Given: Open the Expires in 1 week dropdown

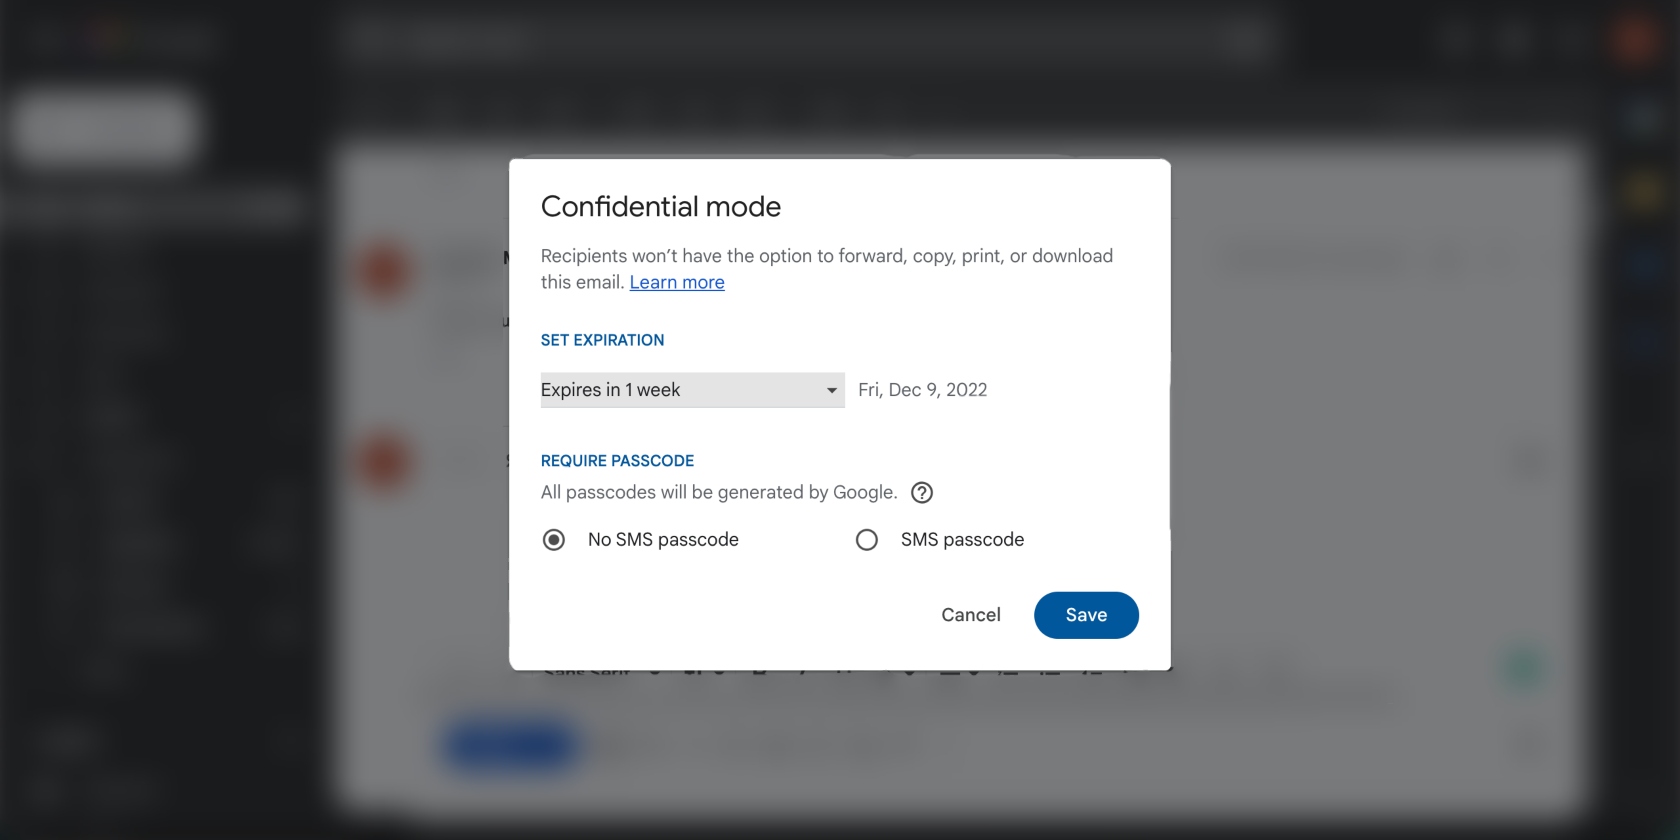Looking at the screenshot, I should 693,390.
